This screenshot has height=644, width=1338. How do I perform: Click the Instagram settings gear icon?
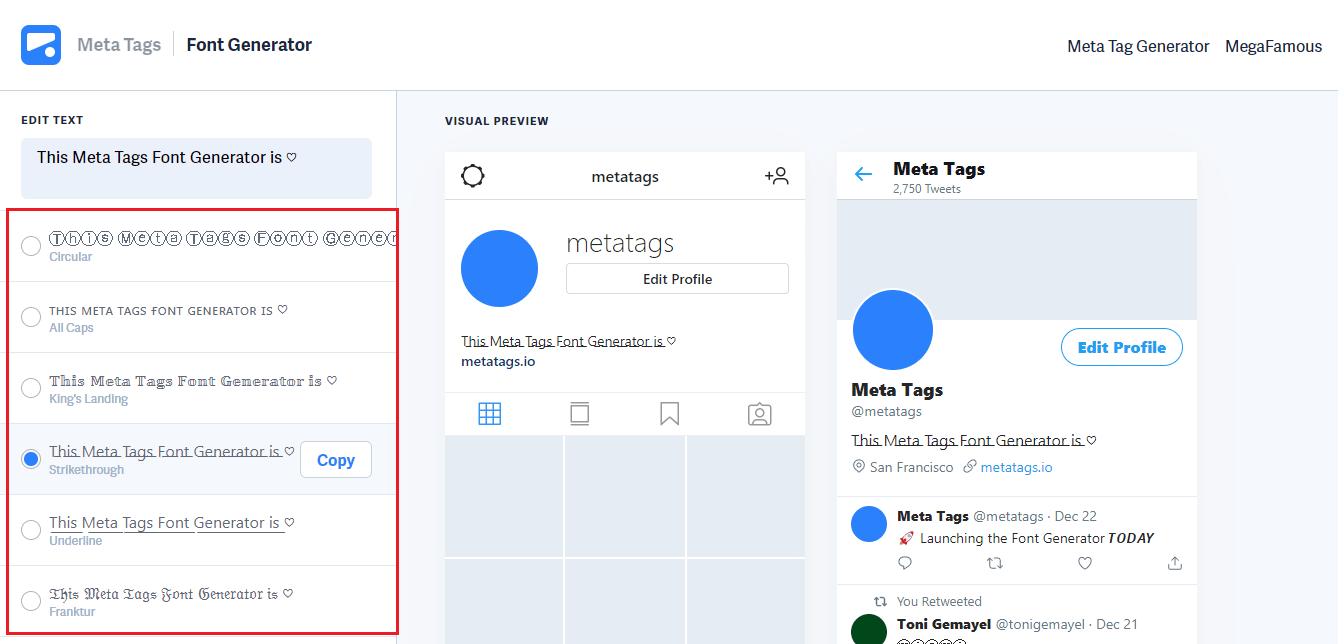tap(473, 177)
